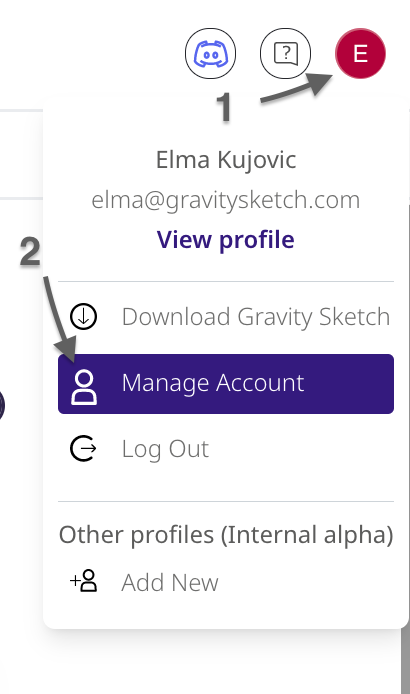The height and width of the screenshot is (694, 410).
Task: Click the log out arrow icon
Action: pyautogui.click(x=83, y=448)
